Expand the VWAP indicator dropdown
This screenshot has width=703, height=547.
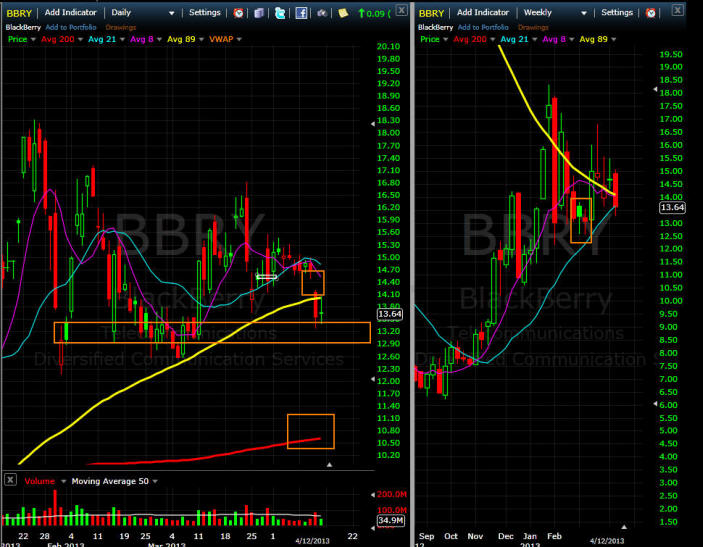(x=239, y=39)
